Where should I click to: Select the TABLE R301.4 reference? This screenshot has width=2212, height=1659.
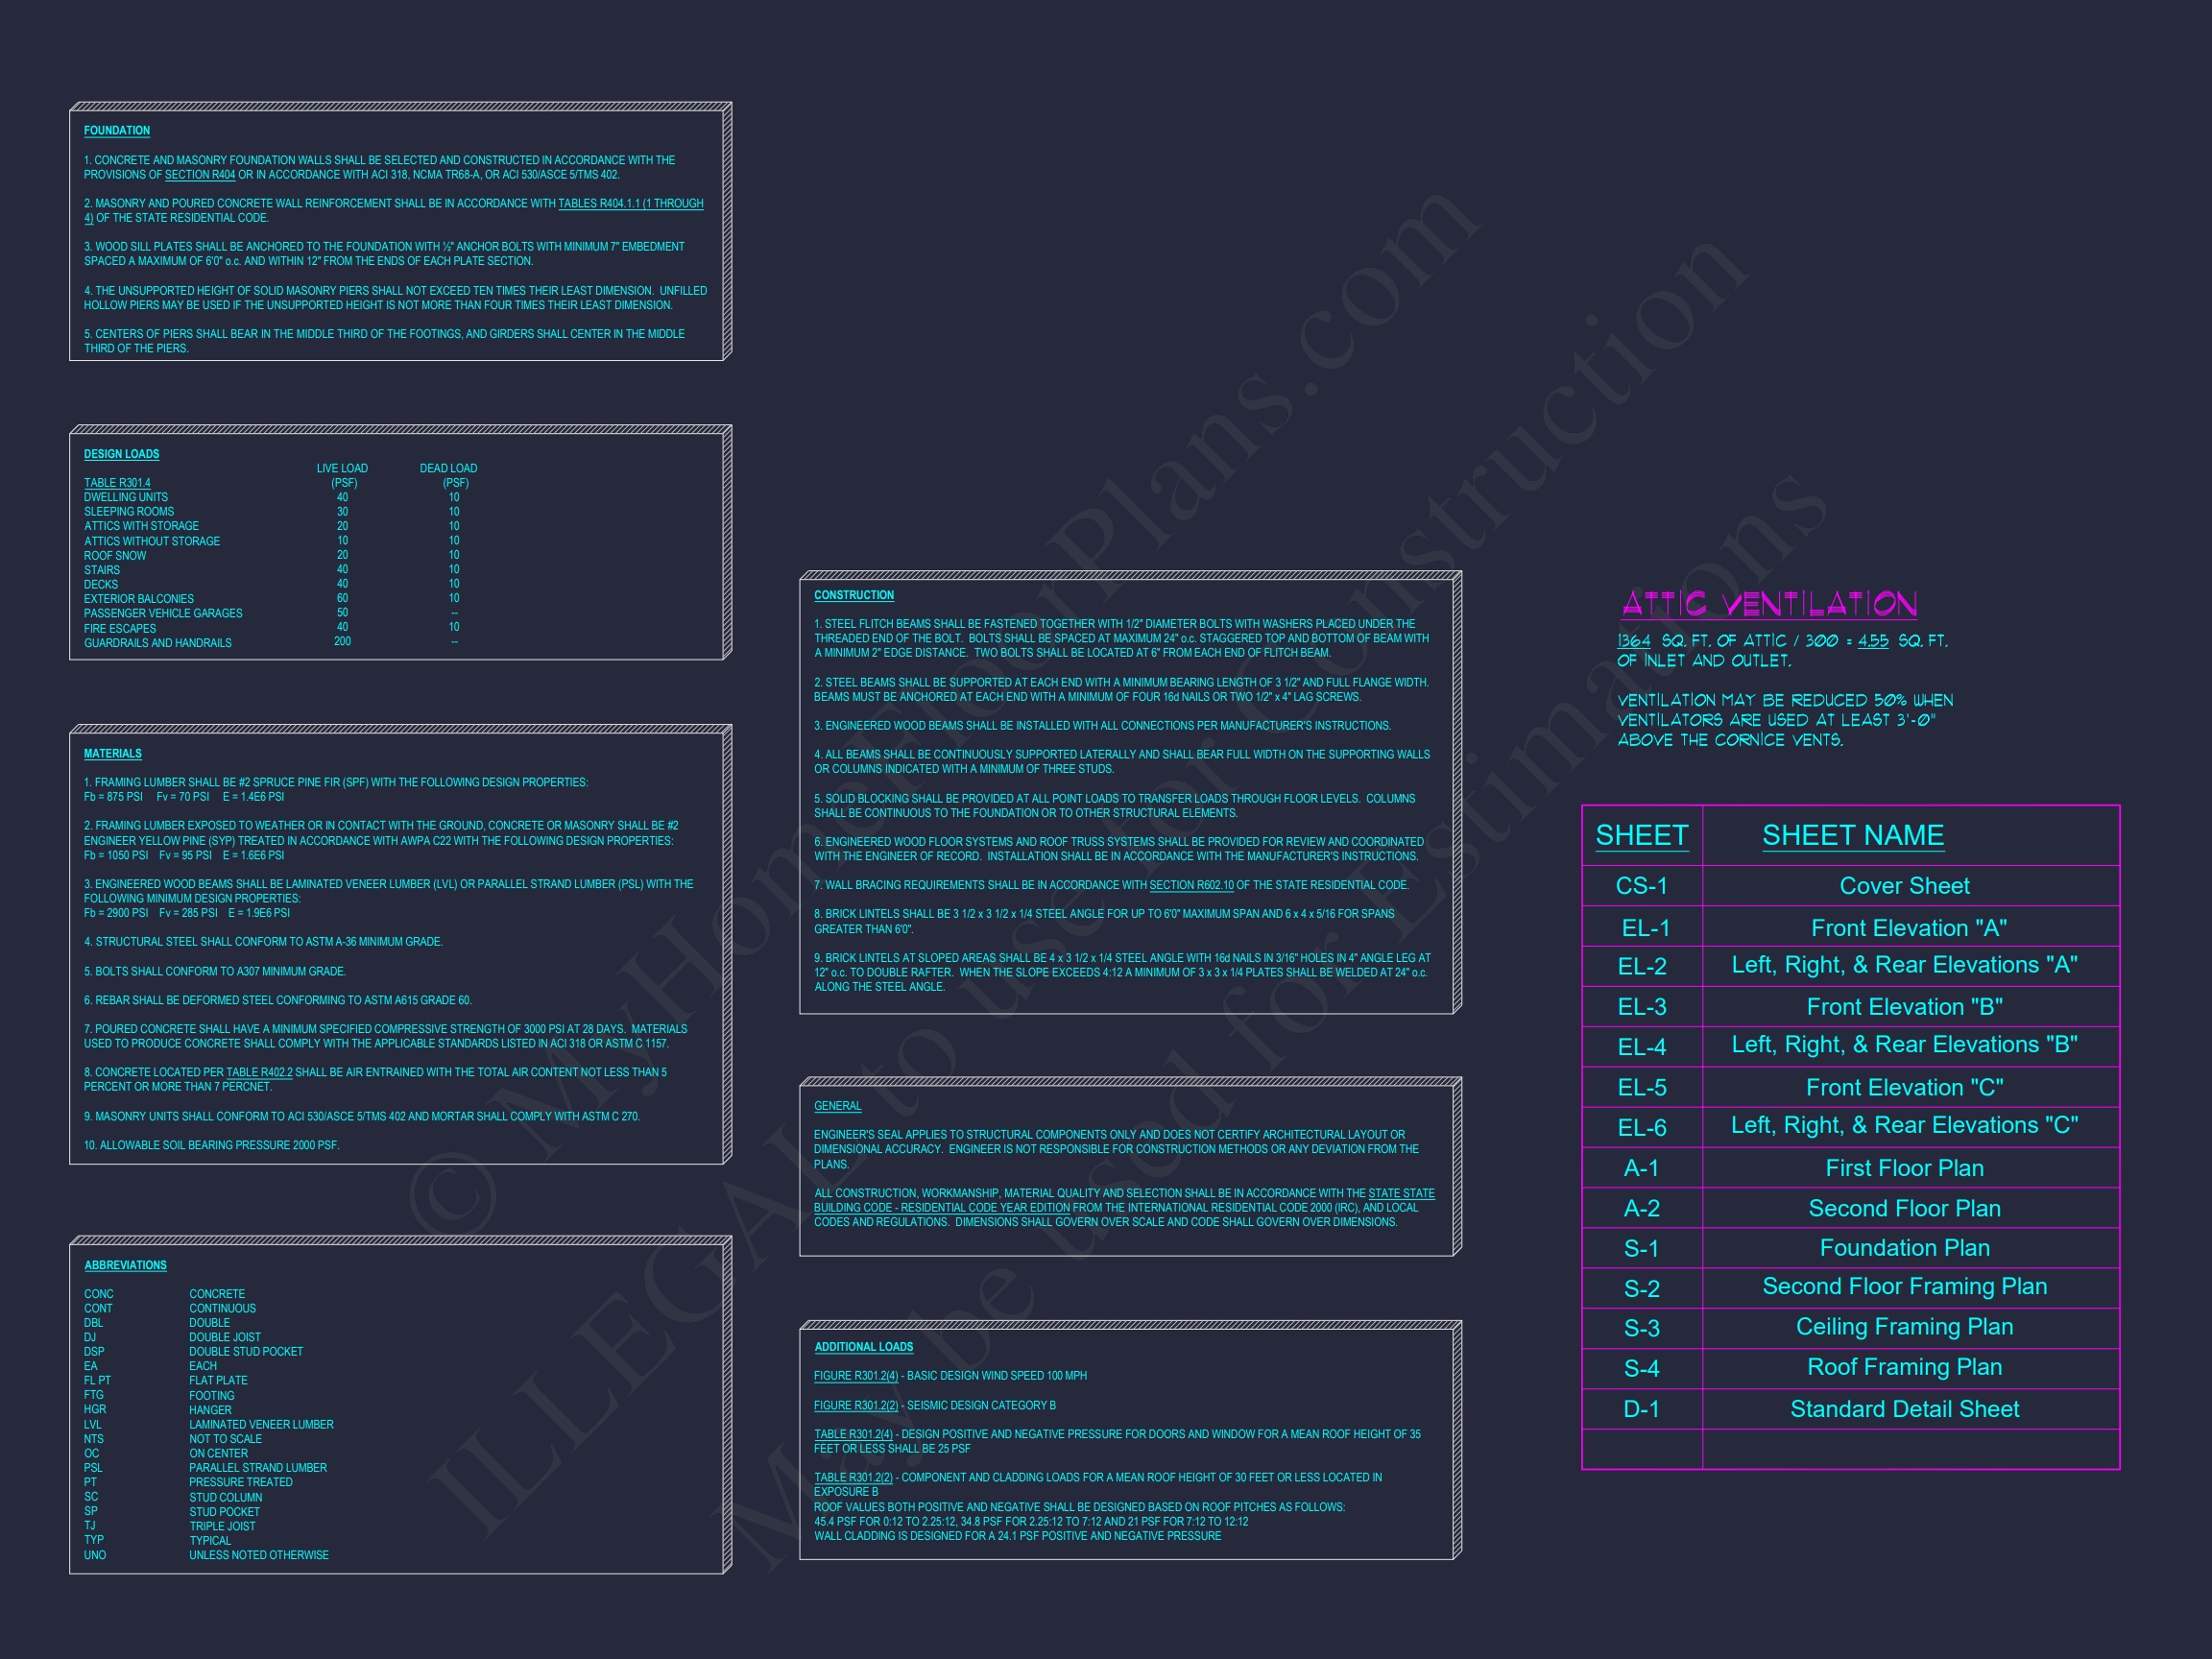[117, 483]
